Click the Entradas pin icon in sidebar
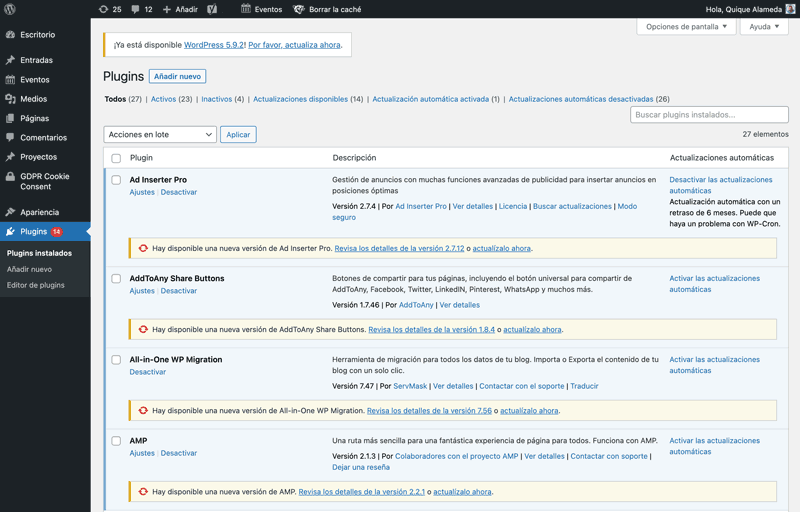800x512 pixels. click(10, 60)
